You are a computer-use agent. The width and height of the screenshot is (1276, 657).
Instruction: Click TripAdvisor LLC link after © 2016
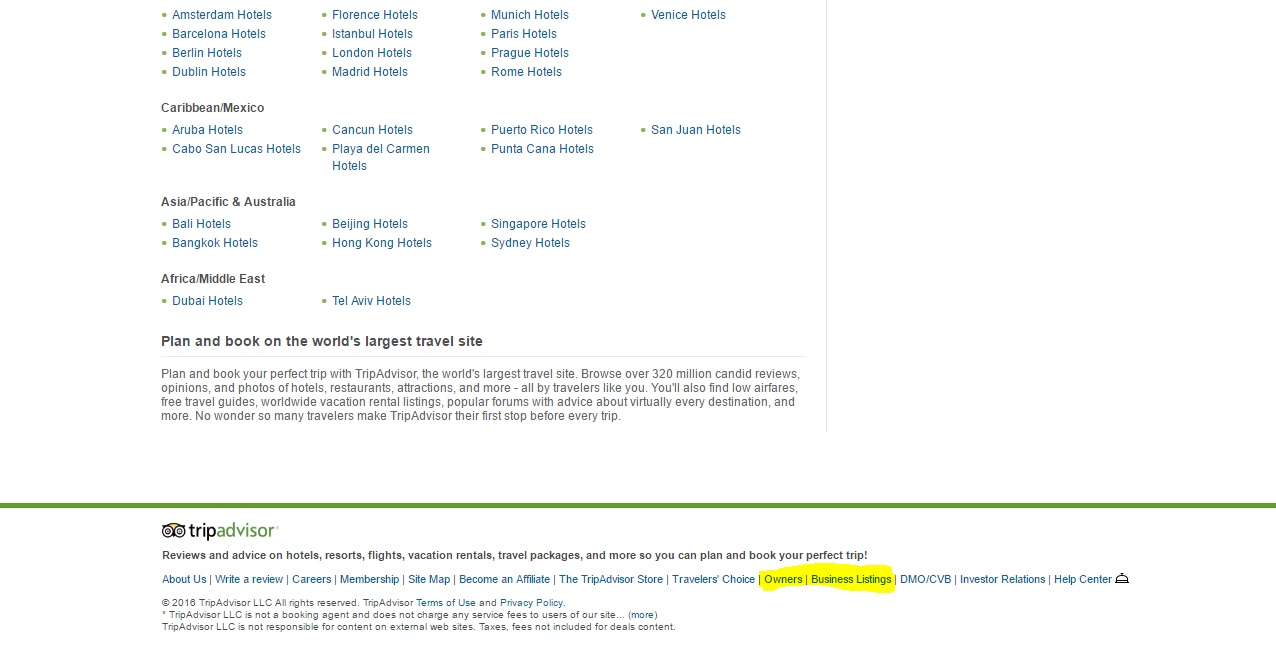click(235, 603)
